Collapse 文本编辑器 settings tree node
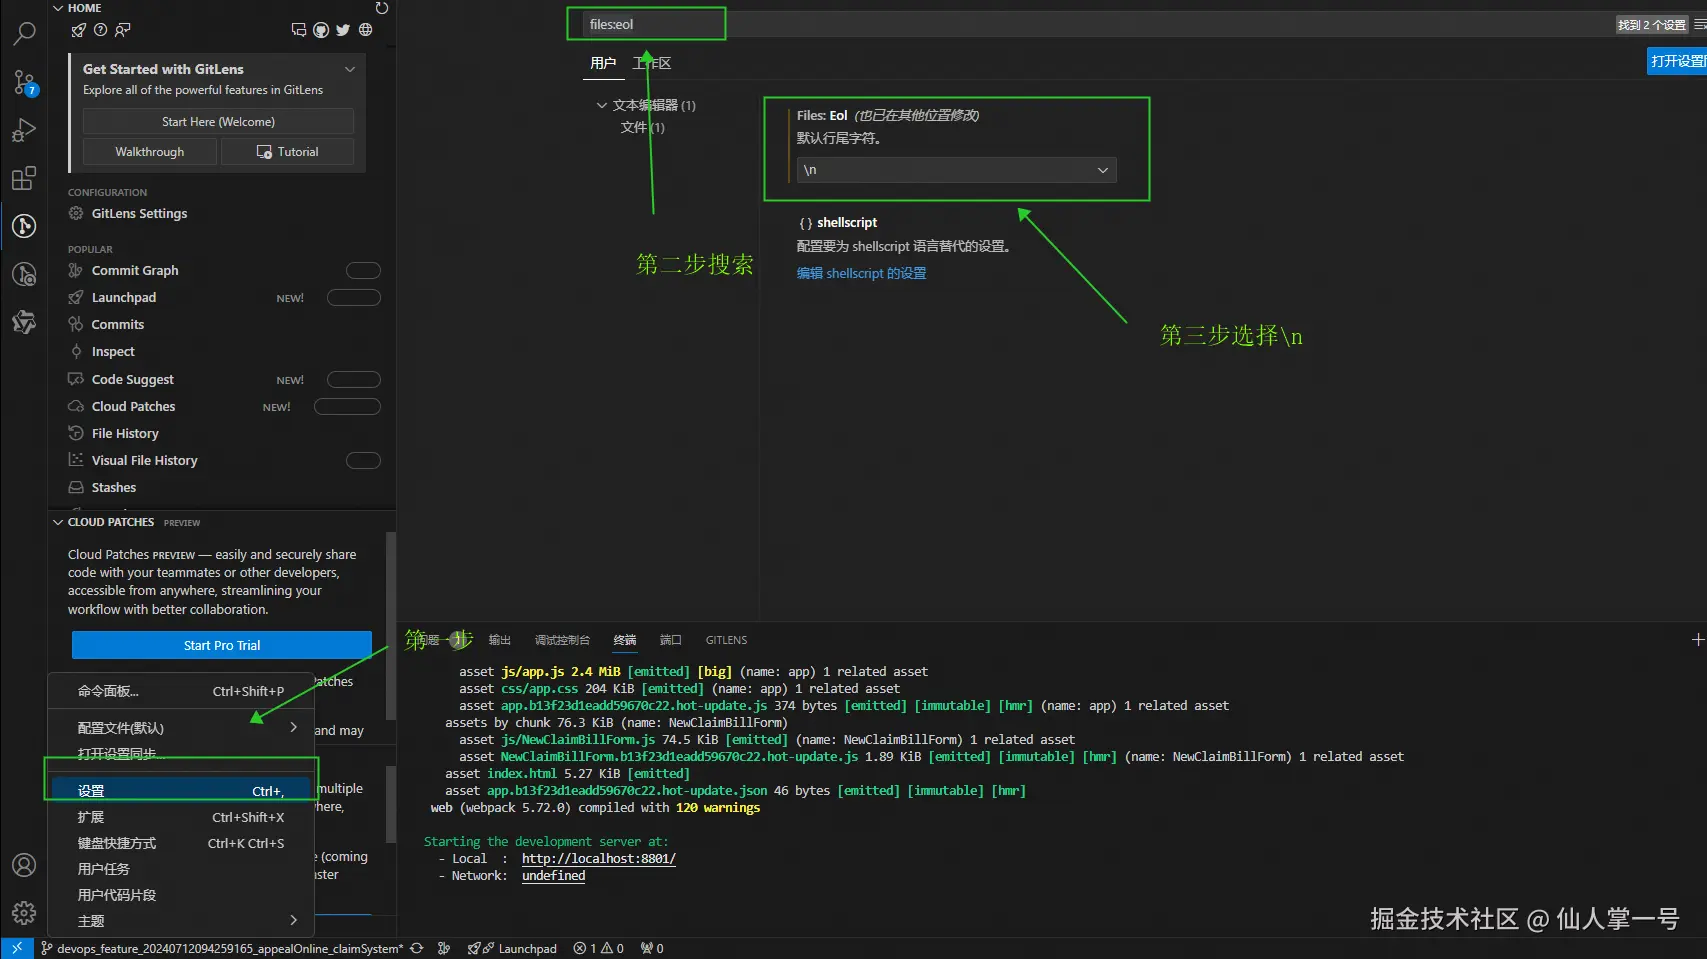The width and height of the screenshot is (1707, 959). pos(602,105)
